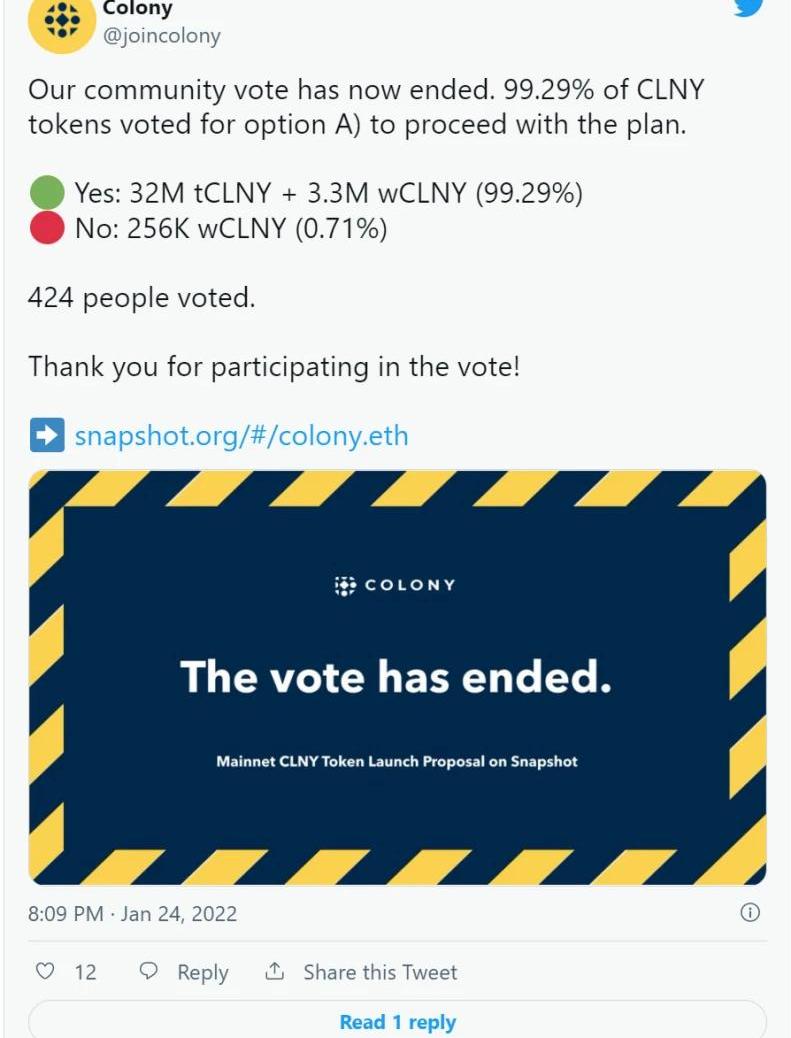This screenshot has width=791, height=1038.
Task: Open the snapshot.org/#/colony.eth link
Action: pos(241,436)
